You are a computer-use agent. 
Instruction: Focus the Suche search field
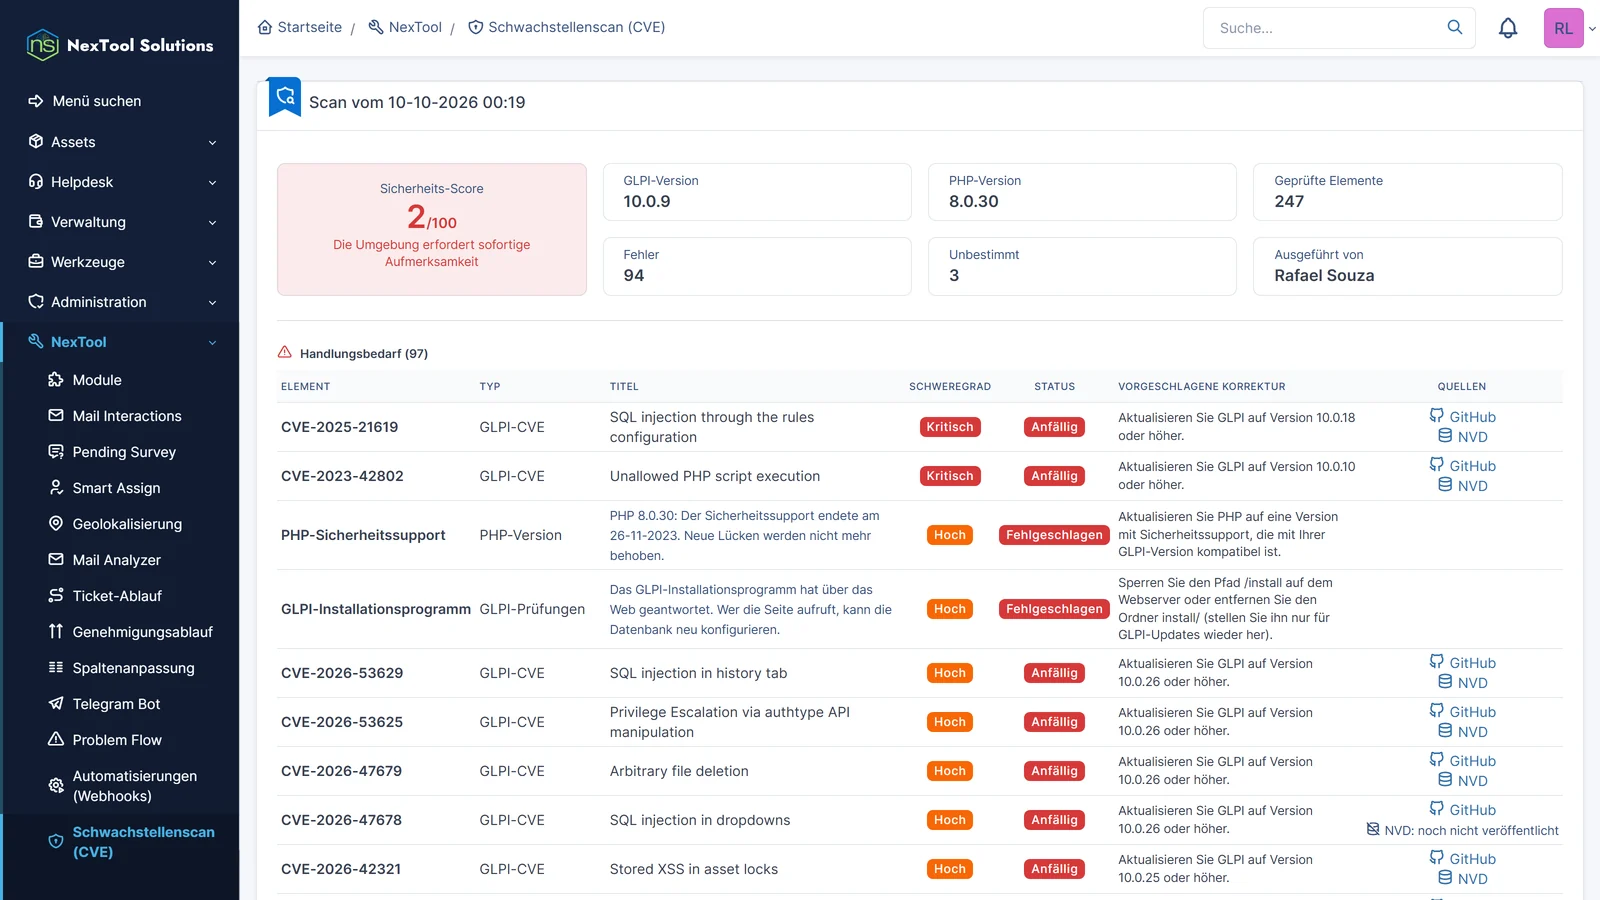1325,28
